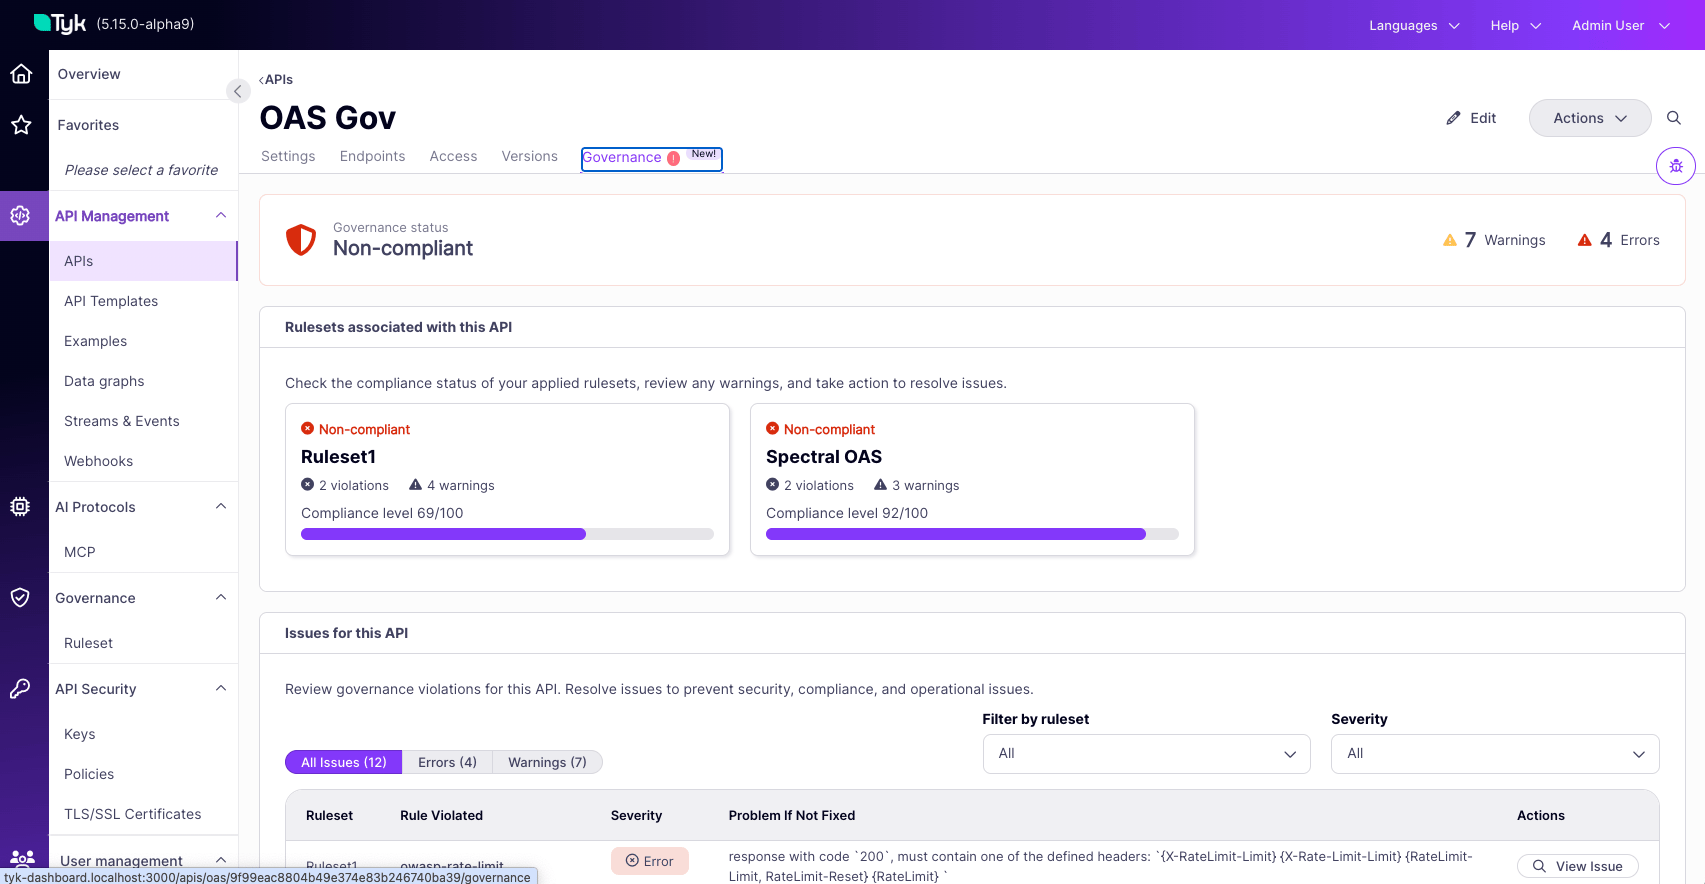1705x884 pixels.
Task: Filter by Errors (4)
Action: 447,762
